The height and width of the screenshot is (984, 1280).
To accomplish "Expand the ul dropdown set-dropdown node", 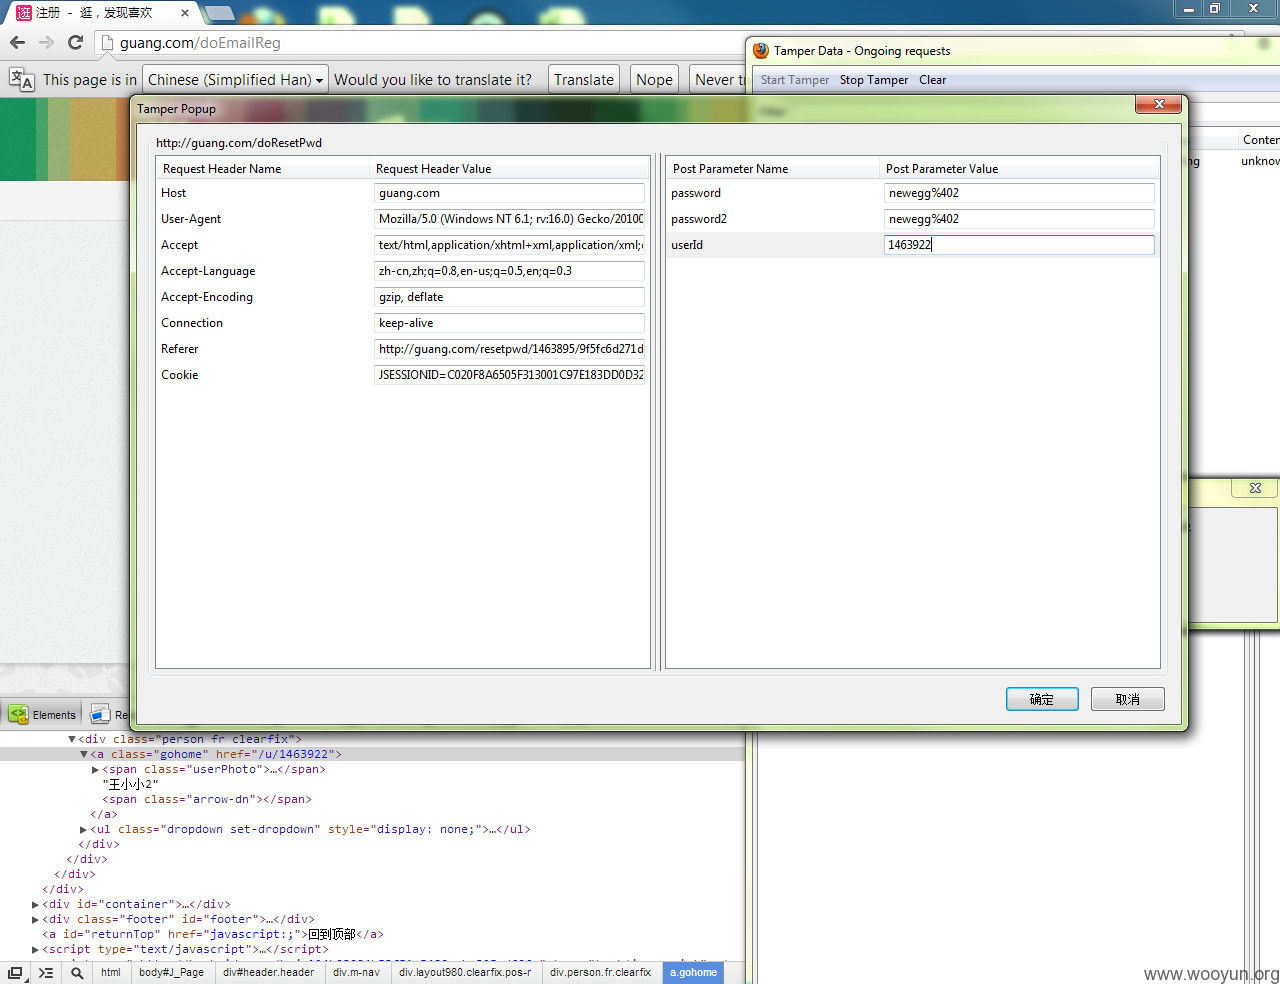I will pyautogui.click(x=84, y=829).
